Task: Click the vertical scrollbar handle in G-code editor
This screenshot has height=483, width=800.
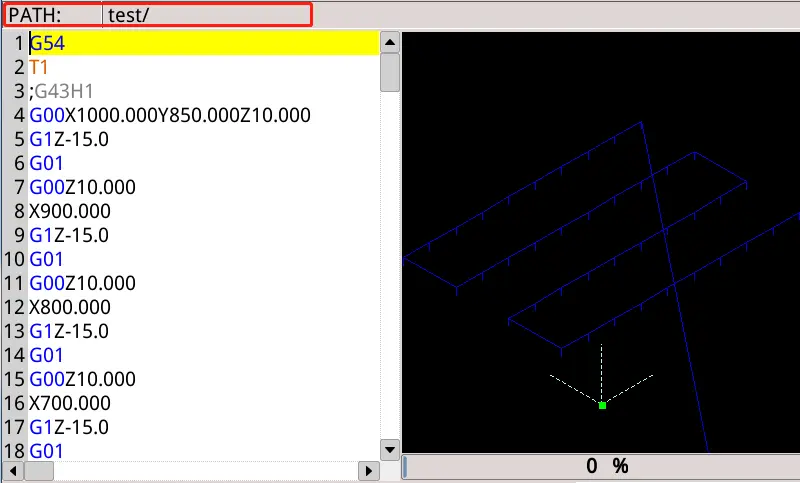Action: [x=390, y=72]
